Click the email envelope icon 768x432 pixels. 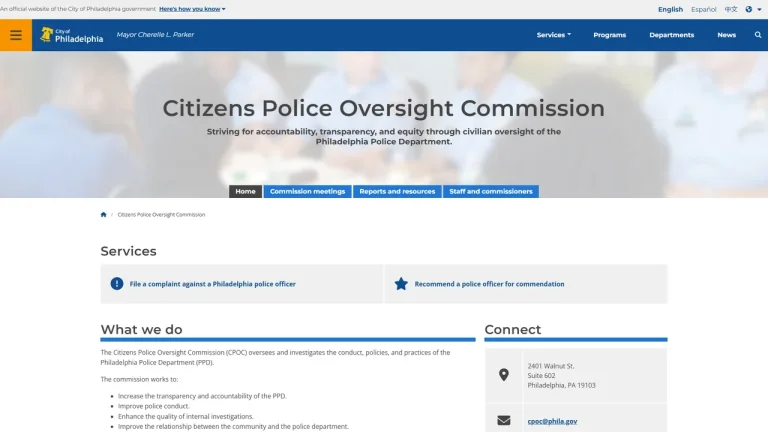point(504,420)
